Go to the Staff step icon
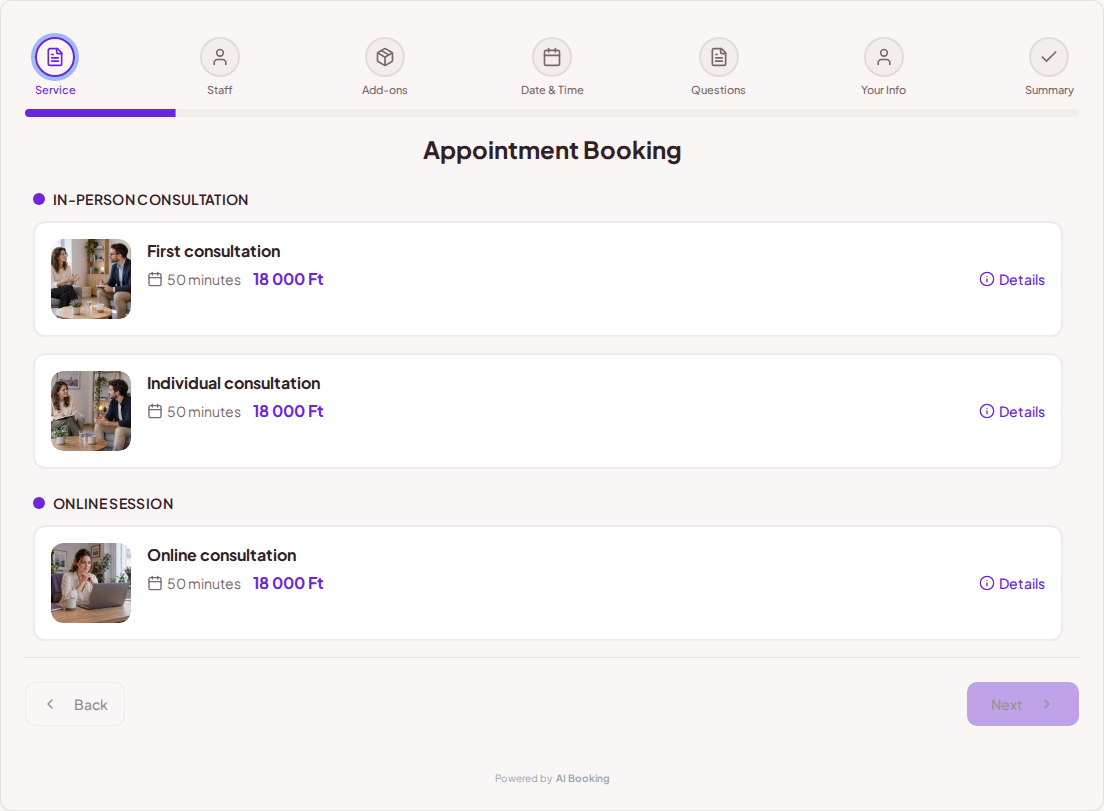 pos(220,57)
